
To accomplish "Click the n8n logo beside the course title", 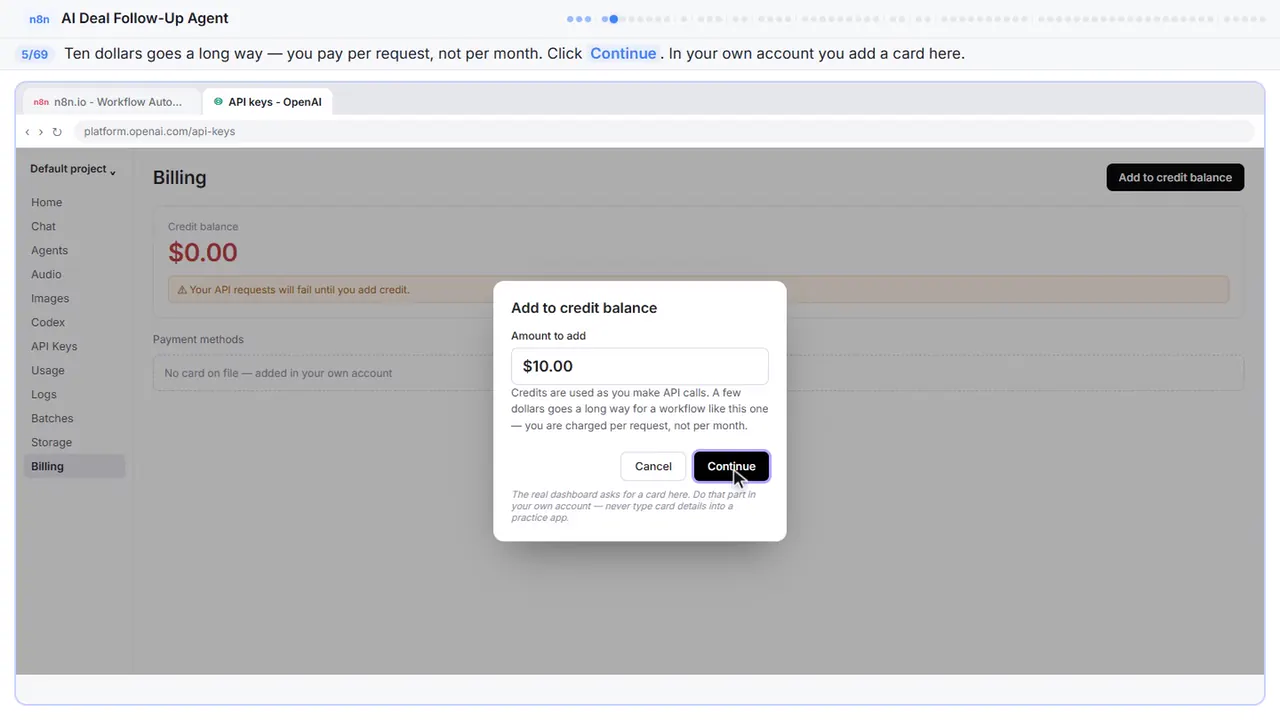I will pos(39,19).
